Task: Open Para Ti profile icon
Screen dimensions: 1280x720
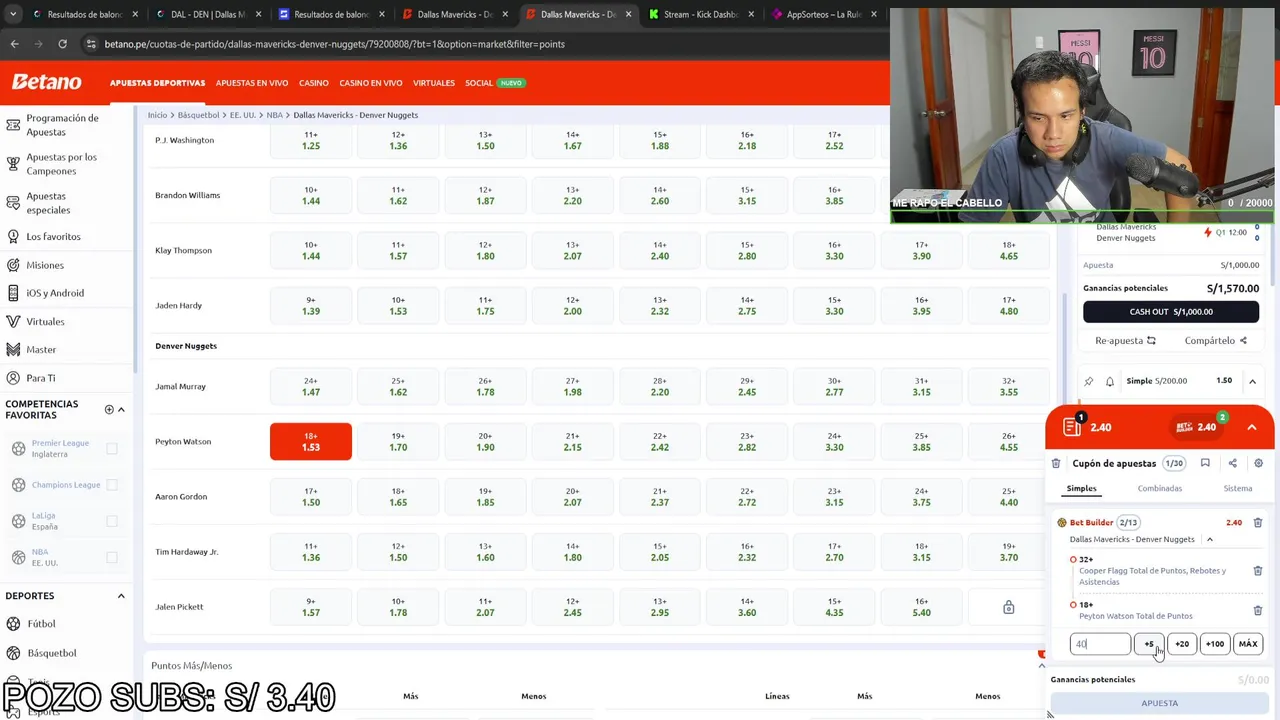Action: 13,378
